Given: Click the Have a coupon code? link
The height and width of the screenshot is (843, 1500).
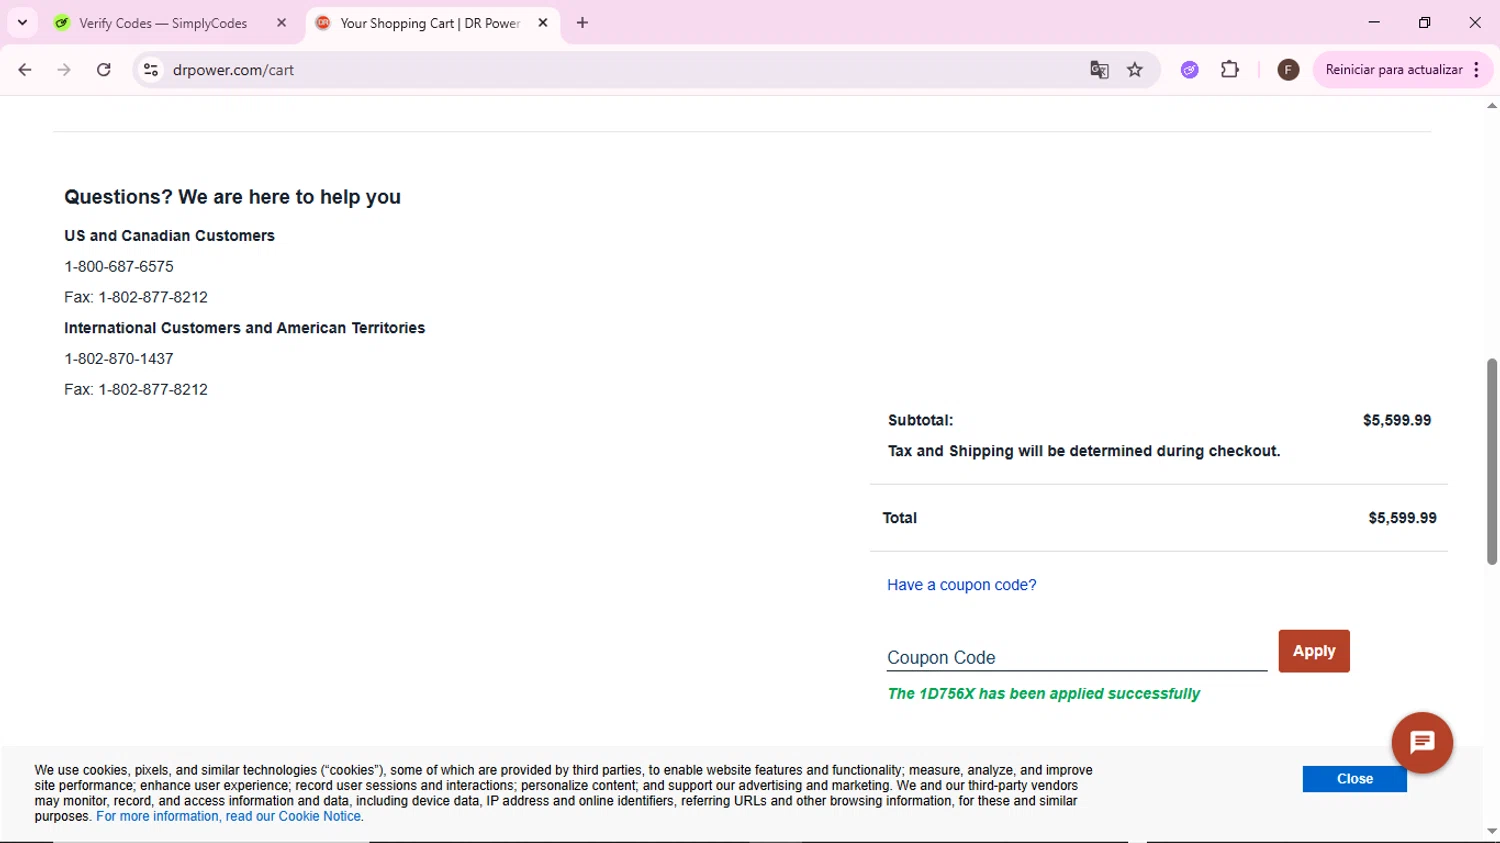Looking at the screenshot, I should 962,585.
